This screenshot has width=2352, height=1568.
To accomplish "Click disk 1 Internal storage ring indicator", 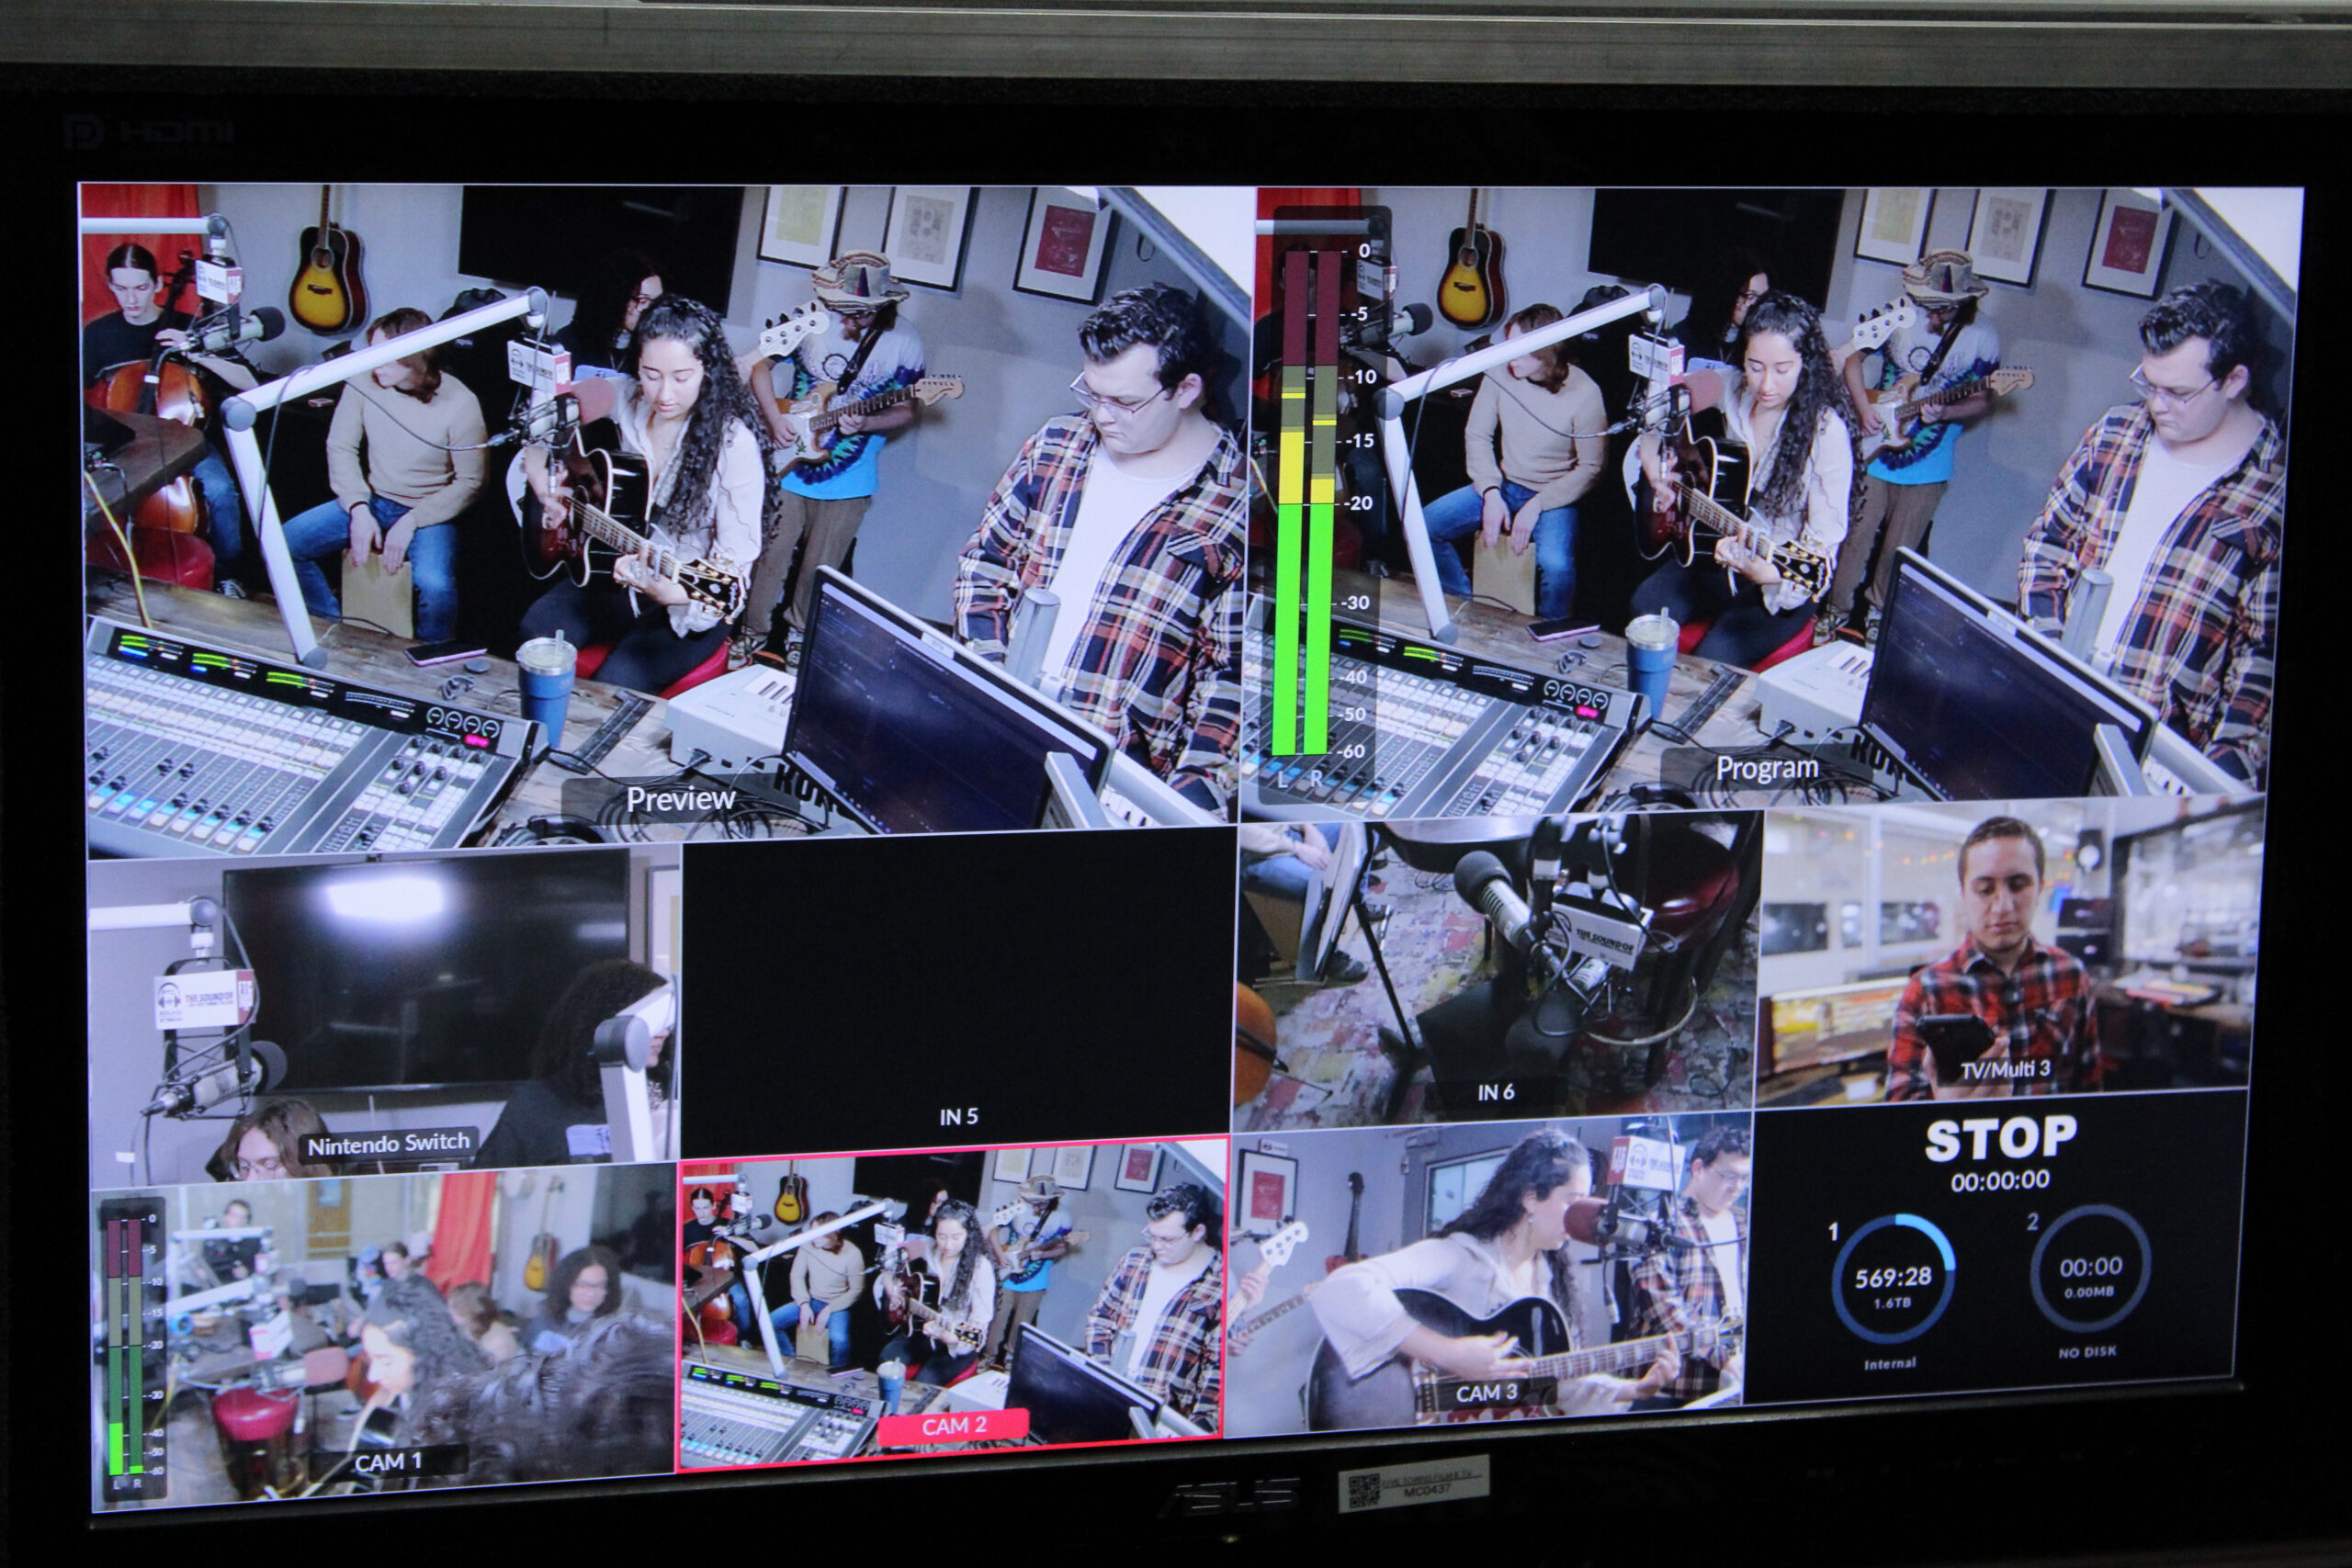I will click(1893, 1283).
